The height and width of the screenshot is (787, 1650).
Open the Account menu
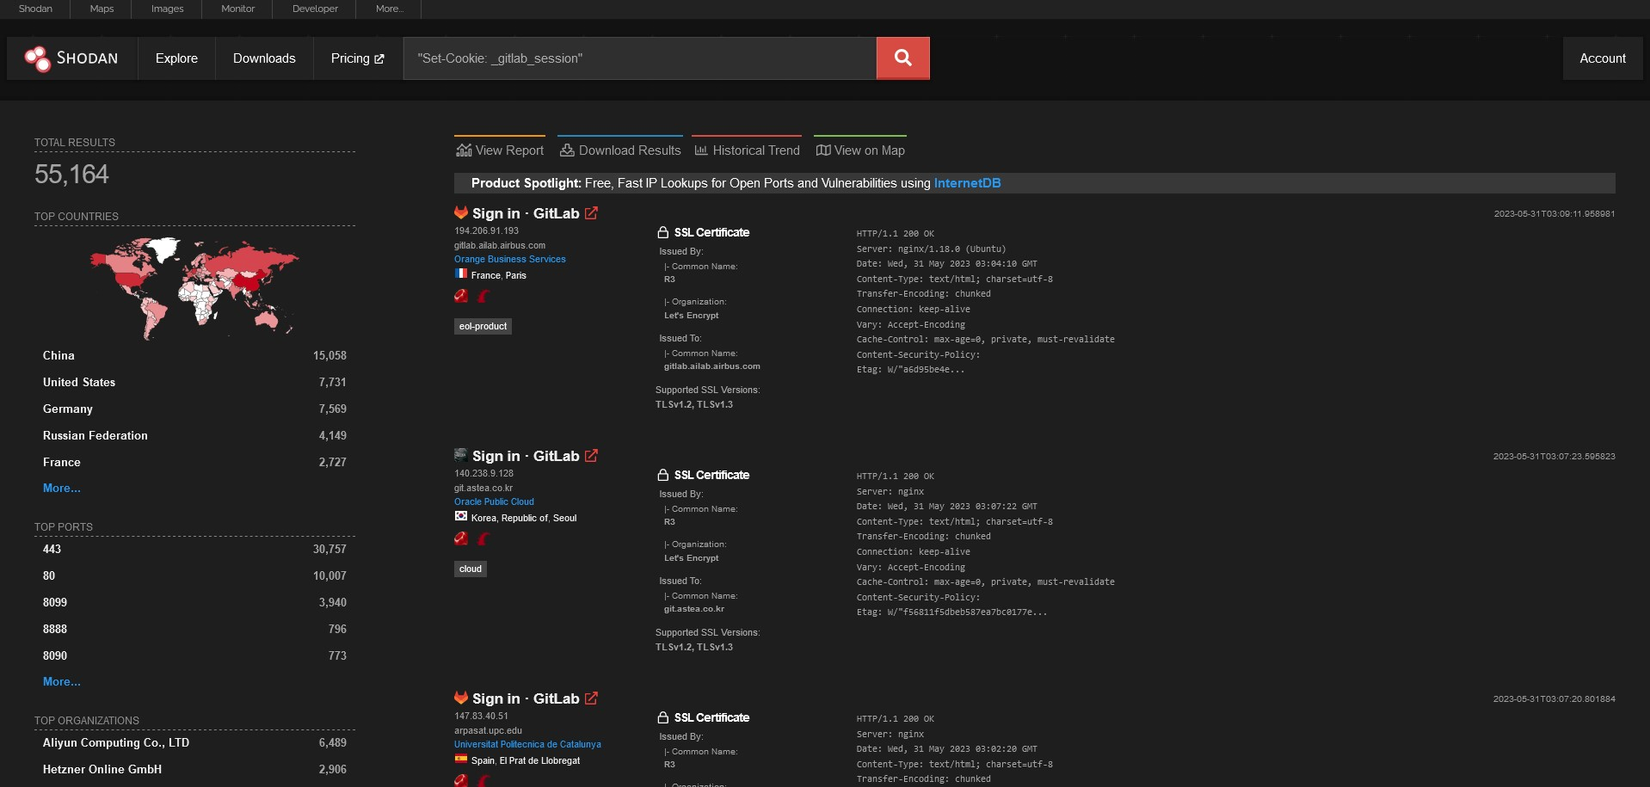tap(1602, 58)
